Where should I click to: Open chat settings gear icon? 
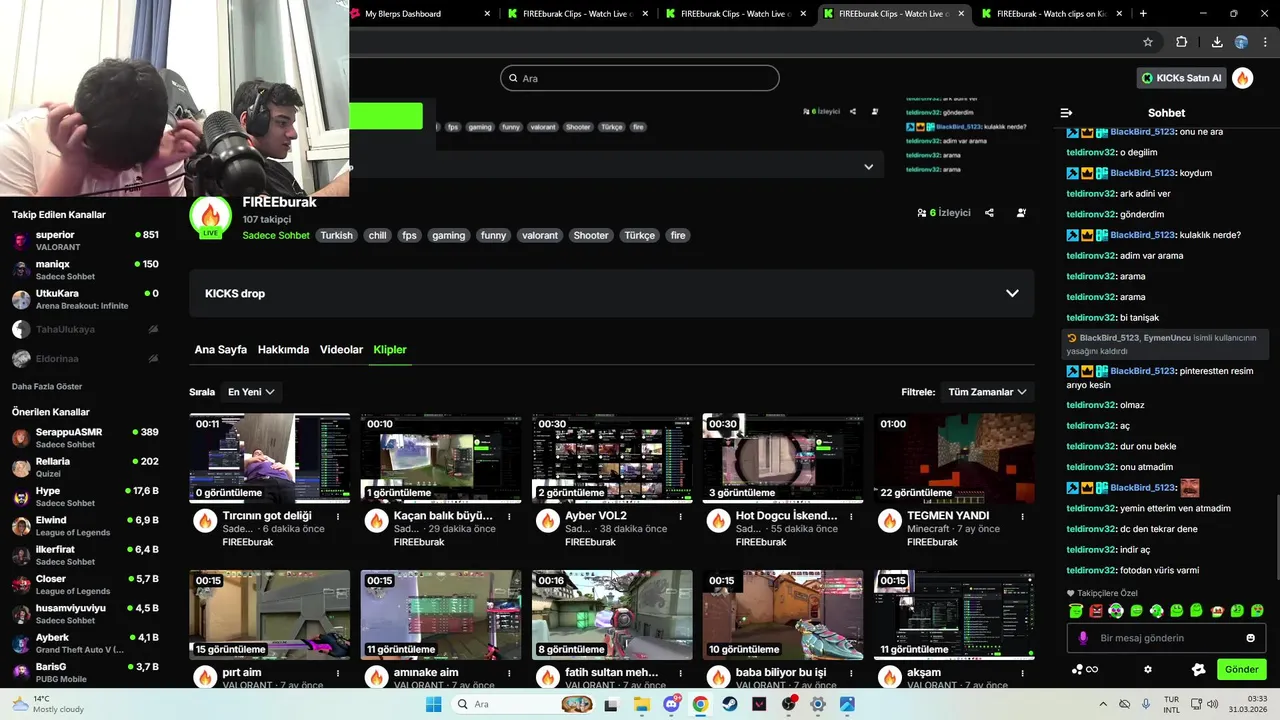click(1148, 669)
